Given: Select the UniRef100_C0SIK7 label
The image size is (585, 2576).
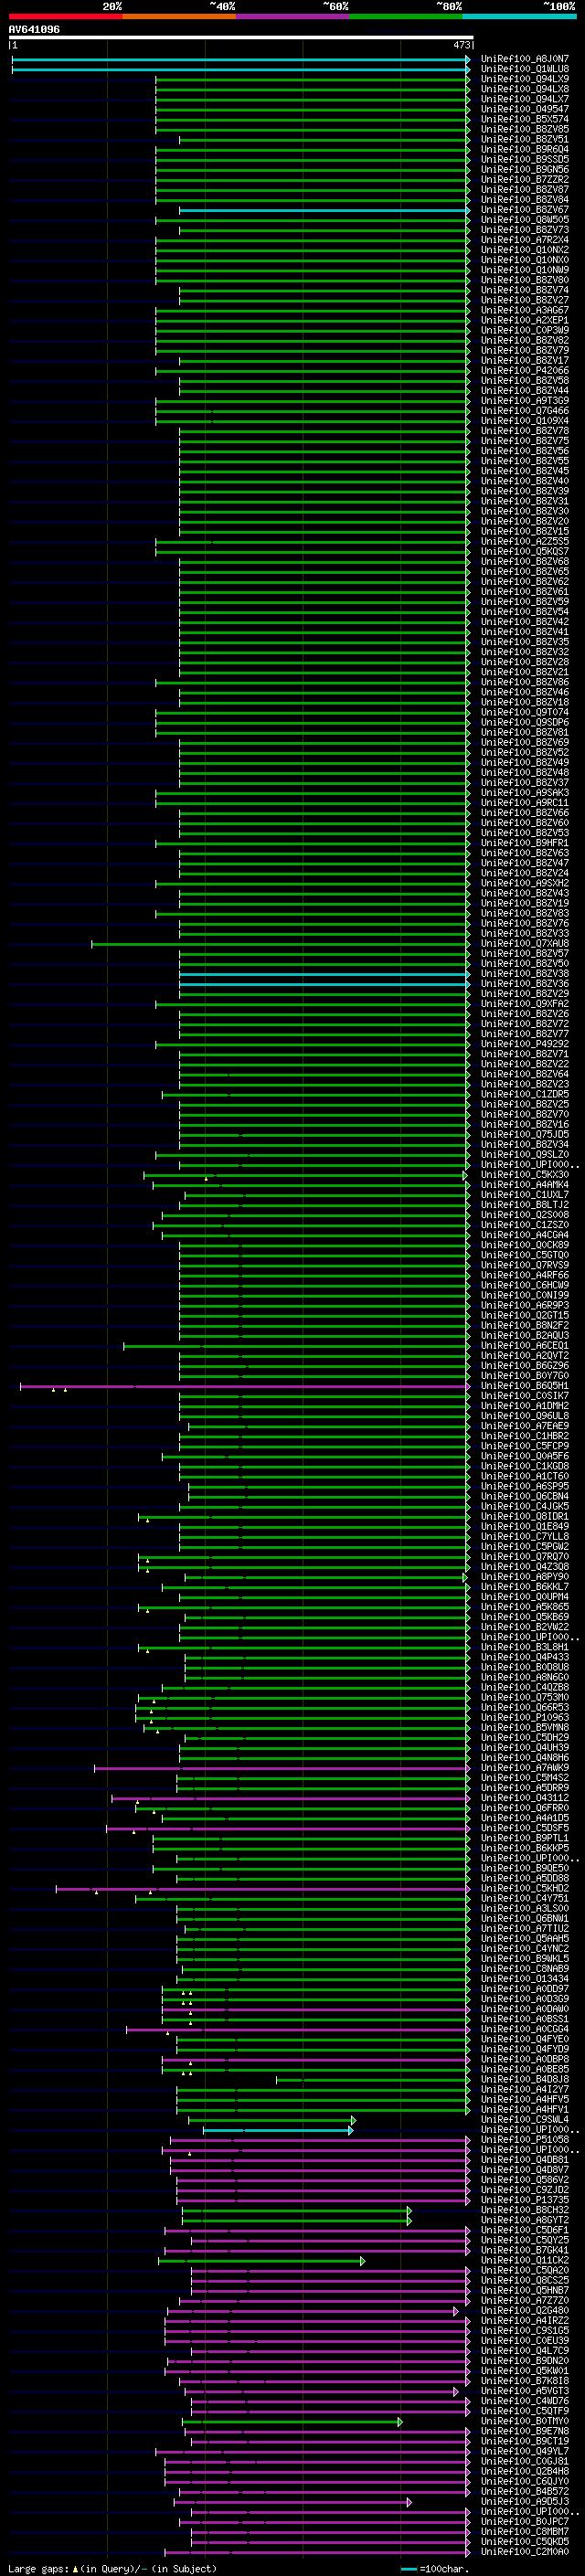Looking at the screenshot, I should point(525,1396).
